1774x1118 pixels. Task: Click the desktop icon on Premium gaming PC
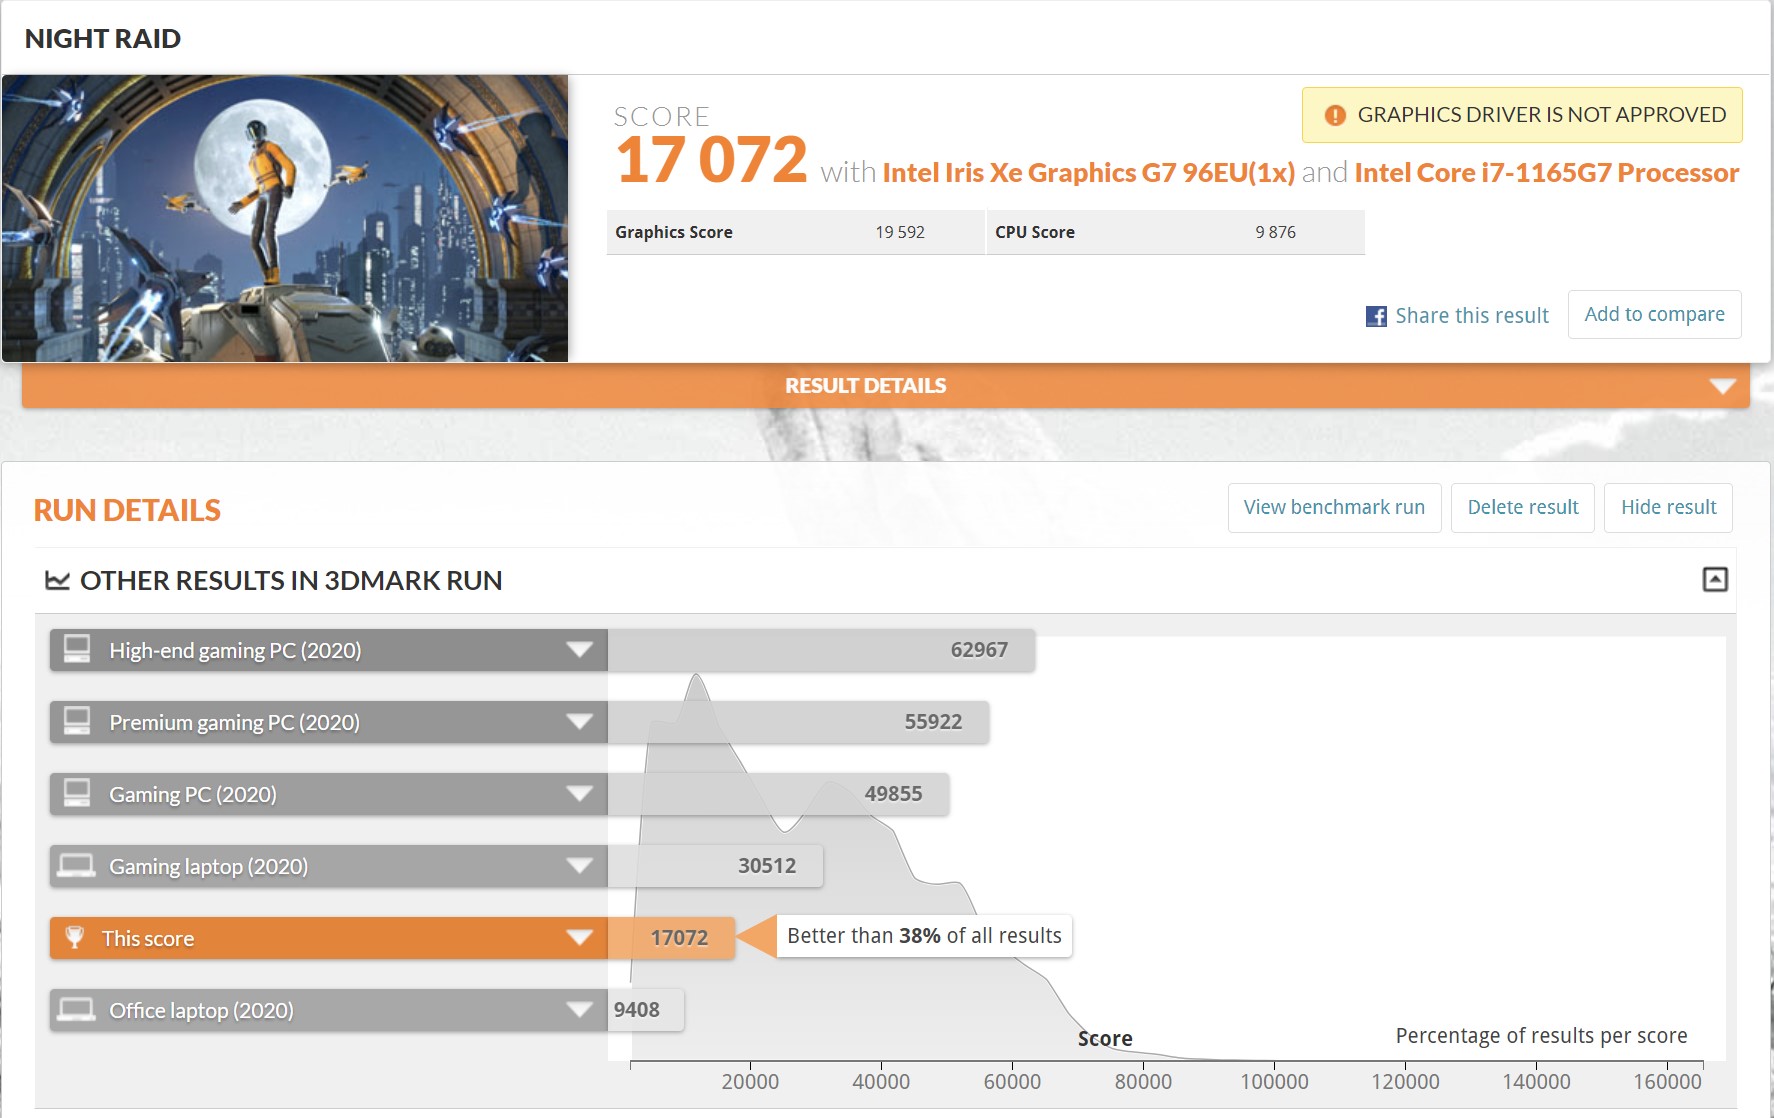pos(77,721)
